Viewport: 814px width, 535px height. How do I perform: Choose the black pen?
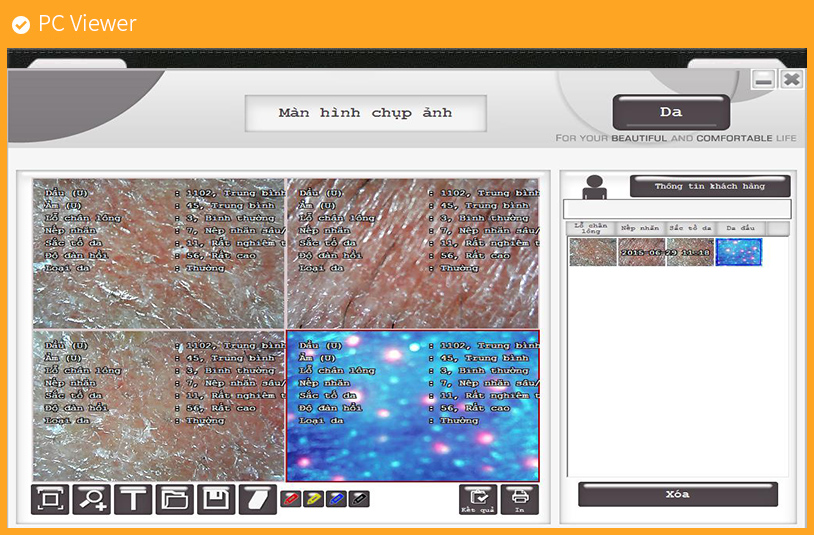pyautogui.click(x=359, y=499)
